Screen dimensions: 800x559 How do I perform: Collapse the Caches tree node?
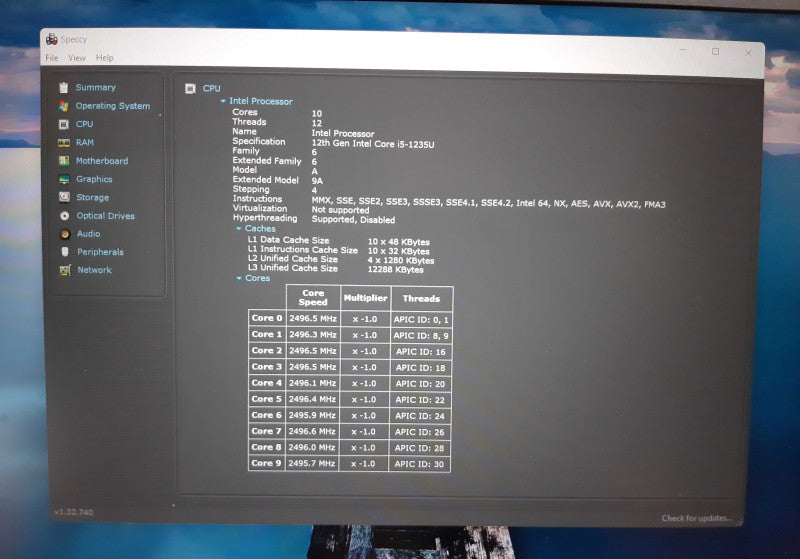239,228
